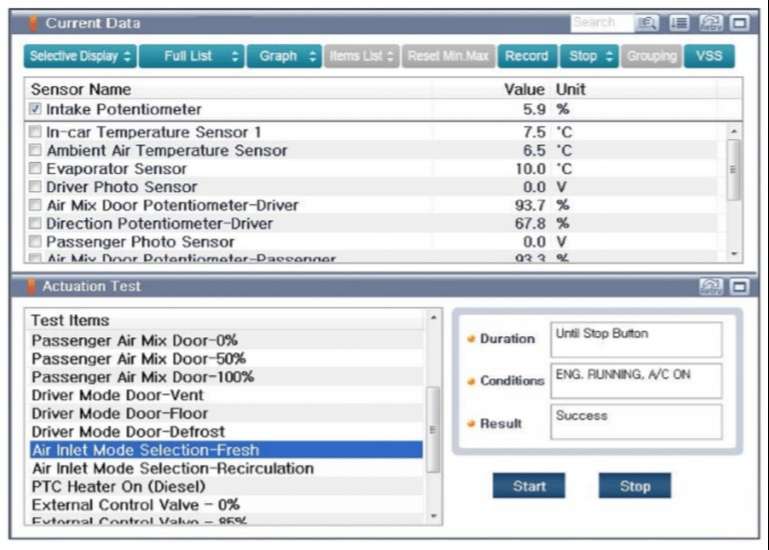Click the Record button
The height and width of the screenshot is (550, 769).
[x=527, y=56]
